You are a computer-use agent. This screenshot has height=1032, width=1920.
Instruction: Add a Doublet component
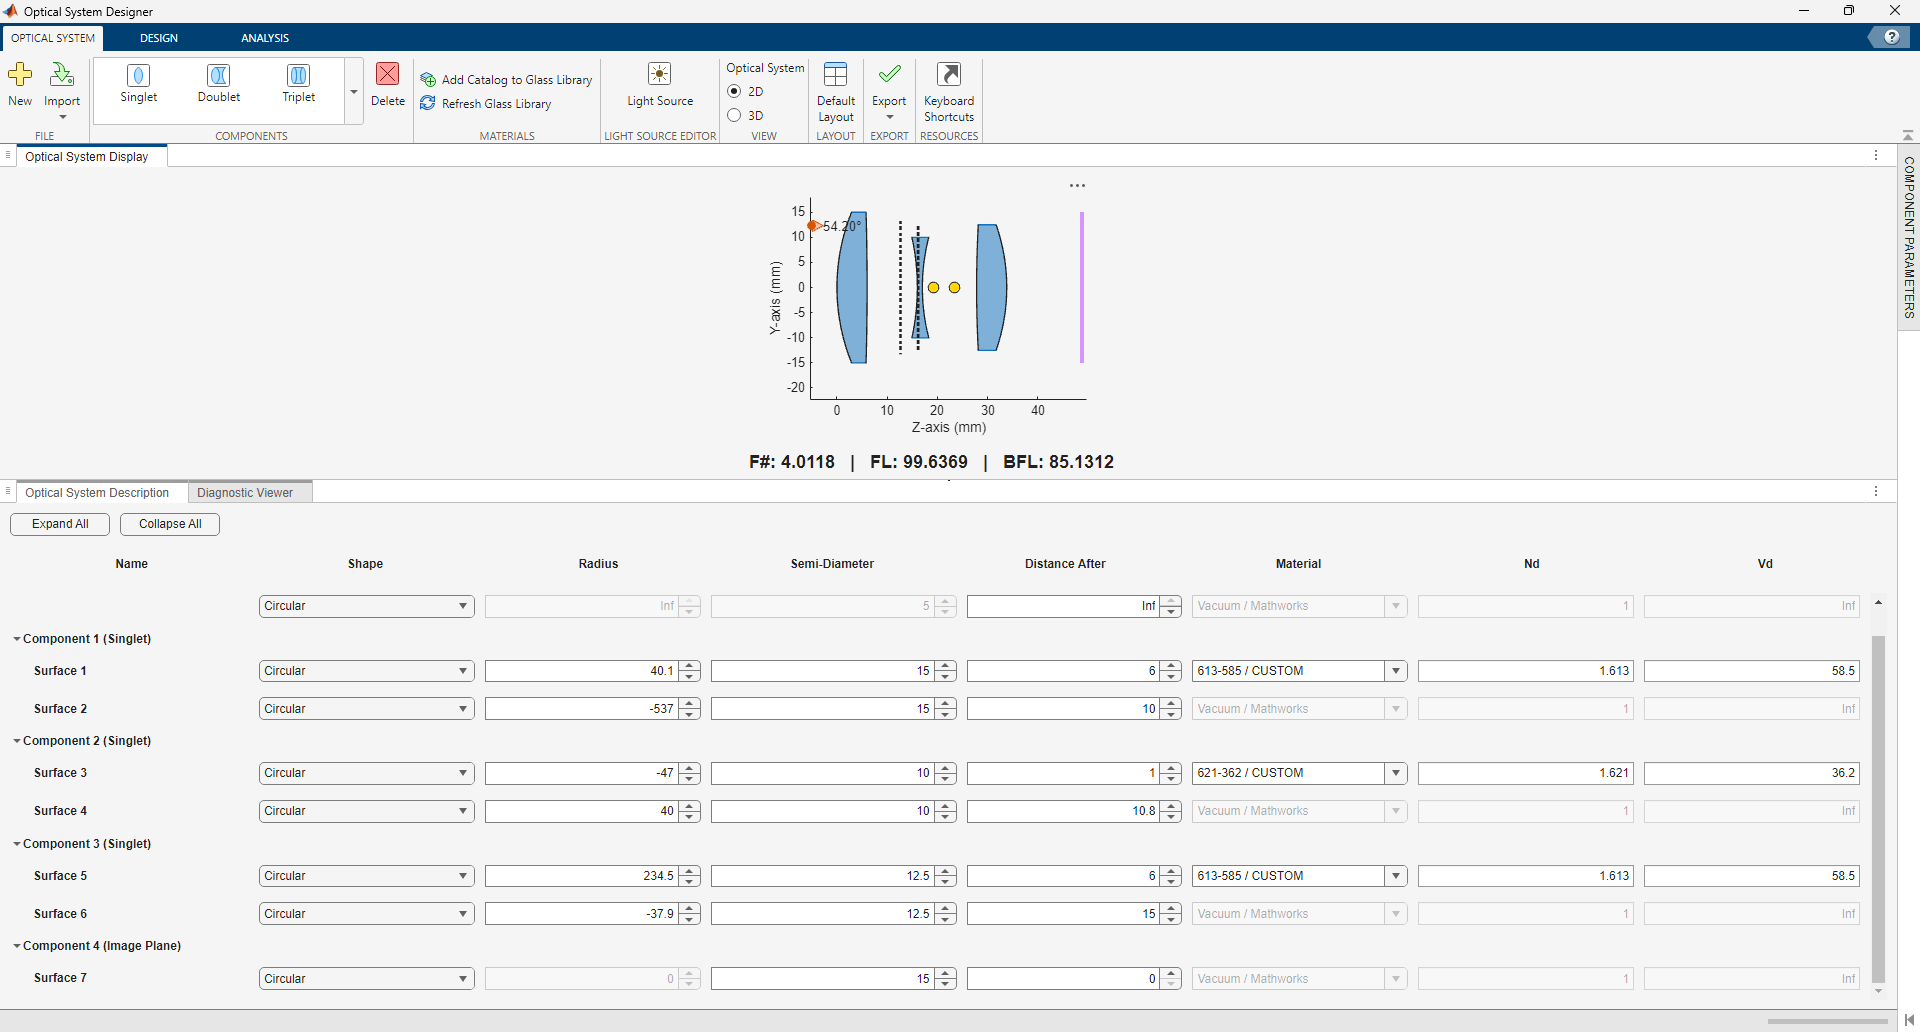tap(218, 85)
